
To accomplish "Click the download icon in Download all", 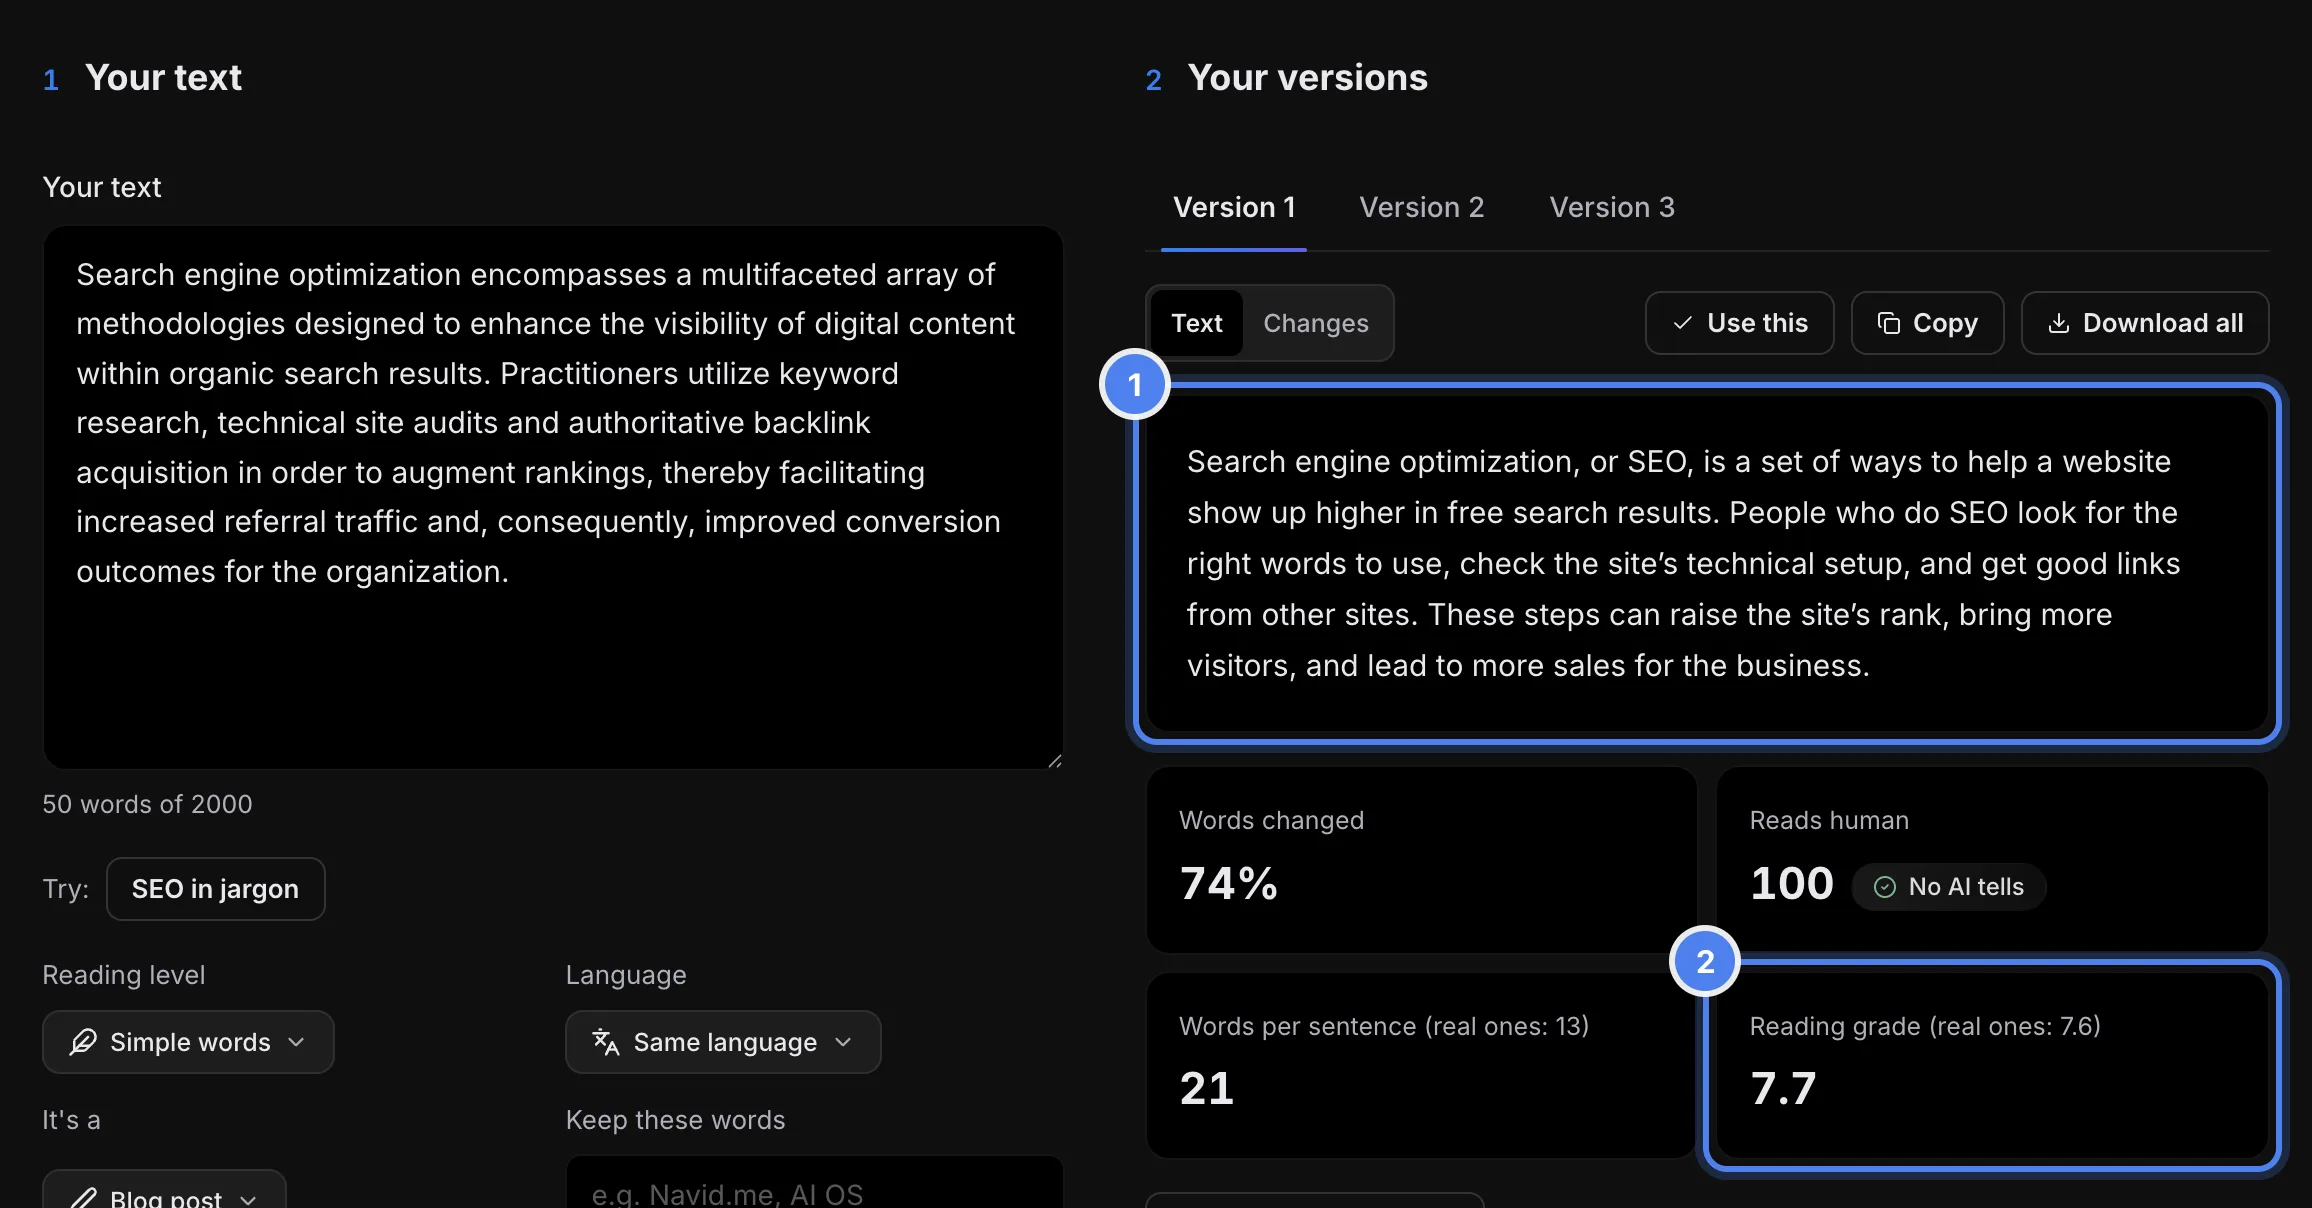I will point(2058,323).
